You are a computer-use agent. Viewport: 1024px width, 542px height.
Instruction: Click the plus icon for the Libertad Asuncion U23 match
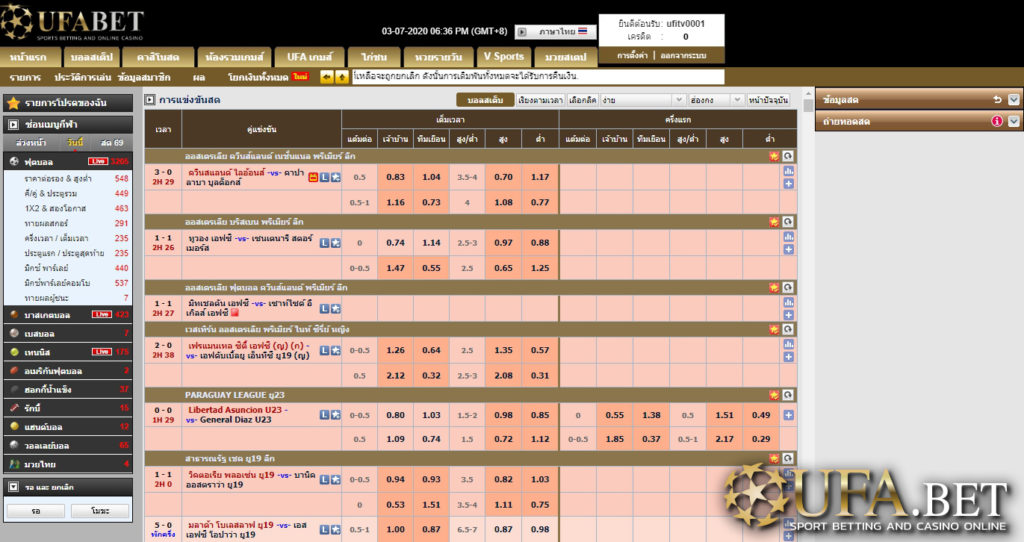788,415
